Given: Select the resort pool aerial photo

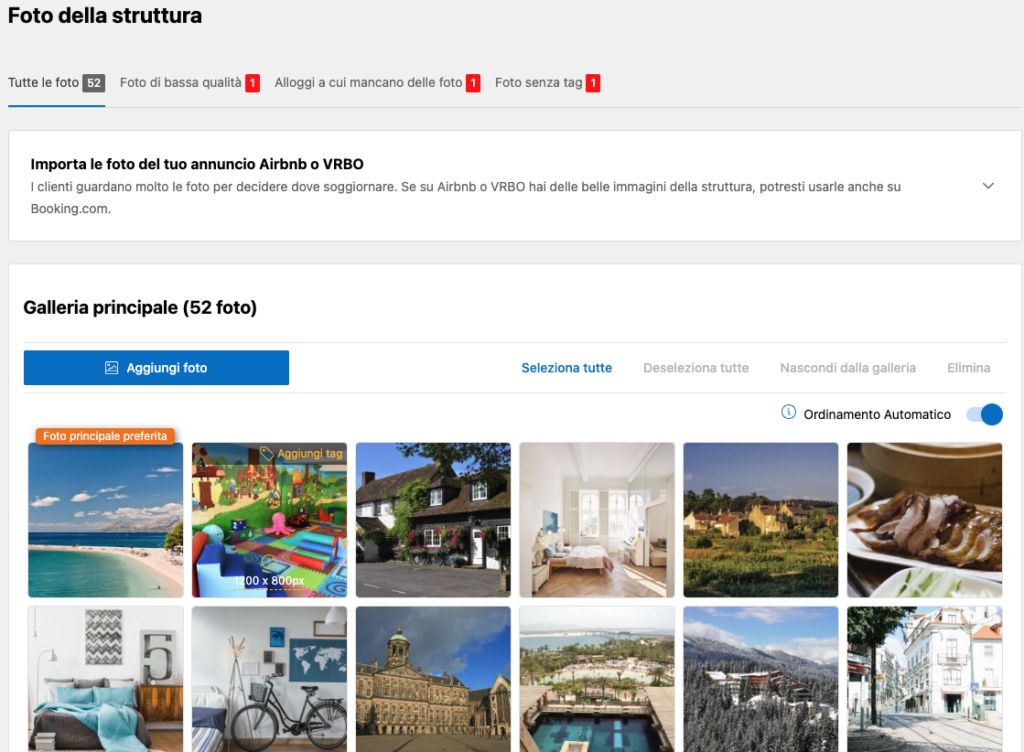Looking at the screenshot, I should [x=597, y=679].
